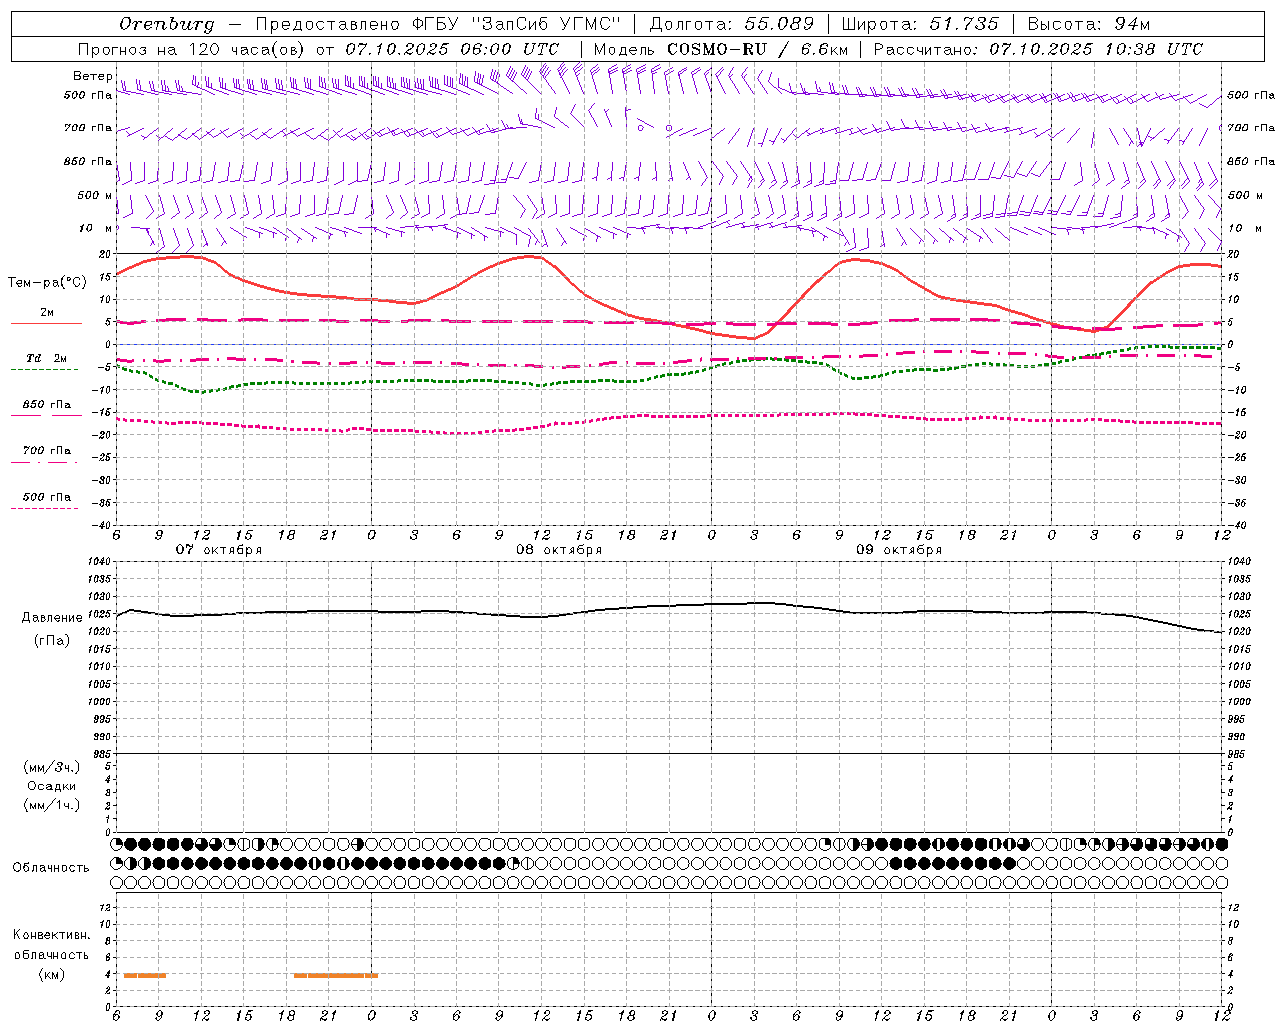
Task: Click the '(мм/3ч.)' precipitation unit label
Action: pos(52,767)
